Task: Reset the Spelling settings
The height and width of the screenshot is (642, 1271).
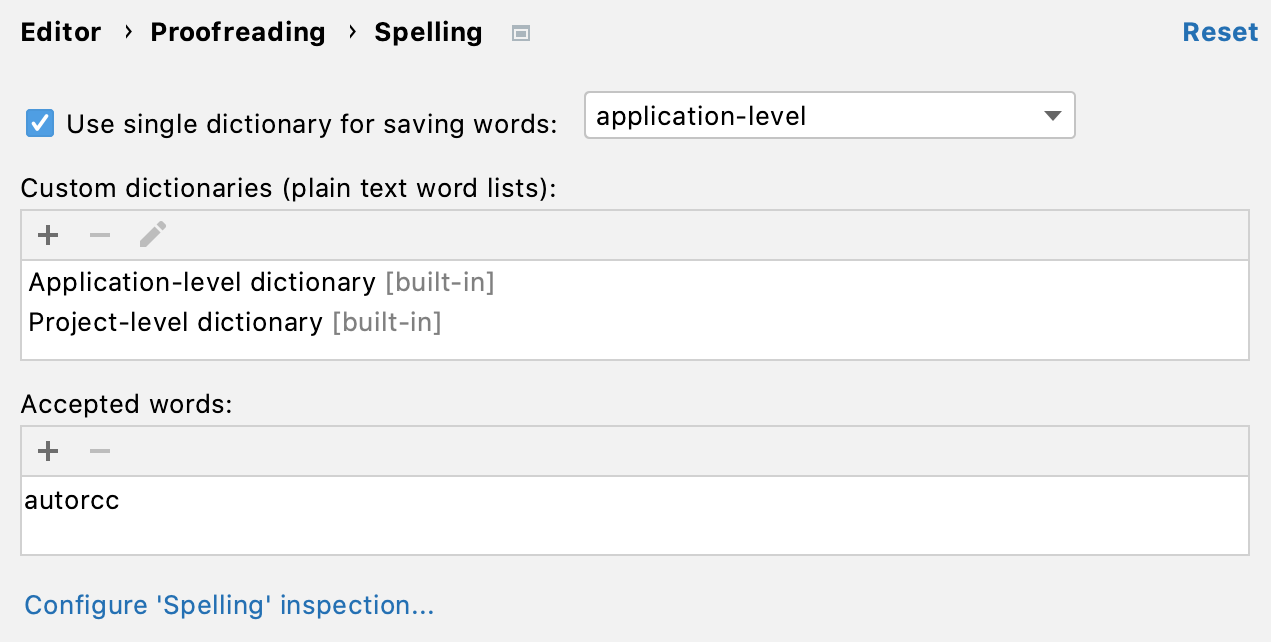Action: (1220, 31)
